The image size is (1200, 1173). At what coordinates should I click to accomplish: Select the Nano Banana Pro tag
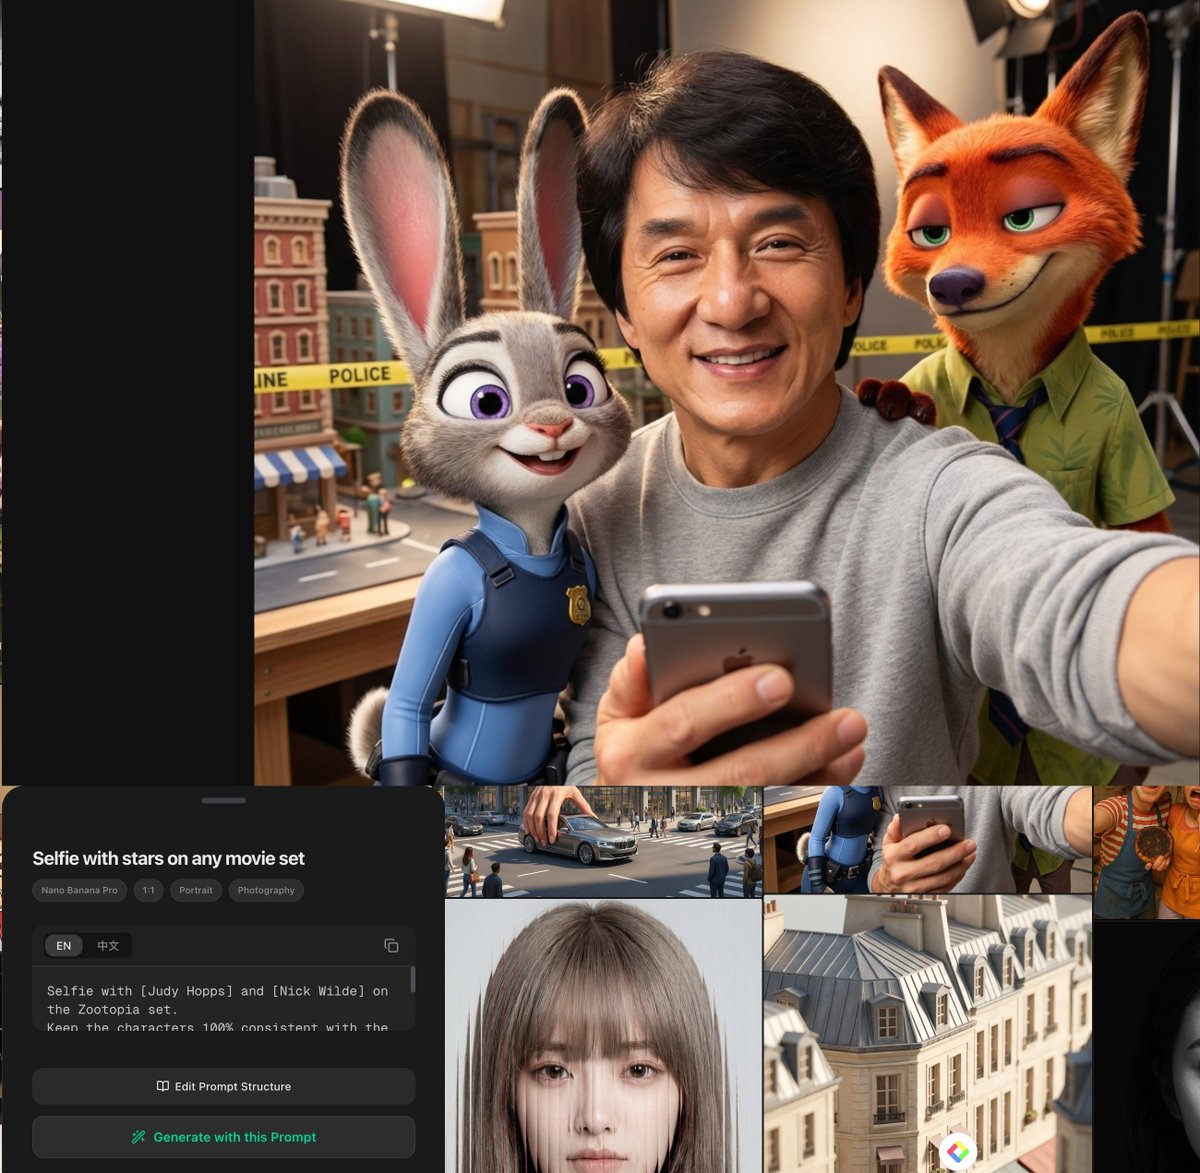79,890
